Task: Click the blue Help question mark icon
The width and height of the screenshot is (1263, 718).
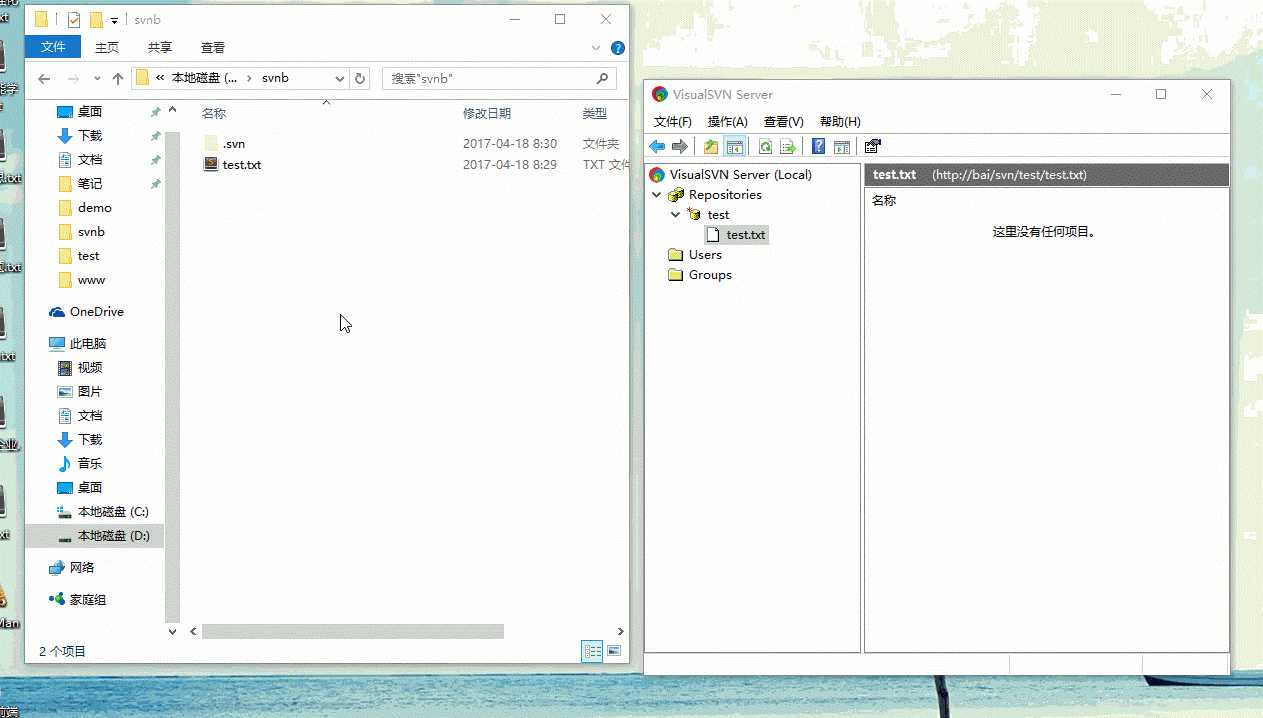Action: click(818, 147)
